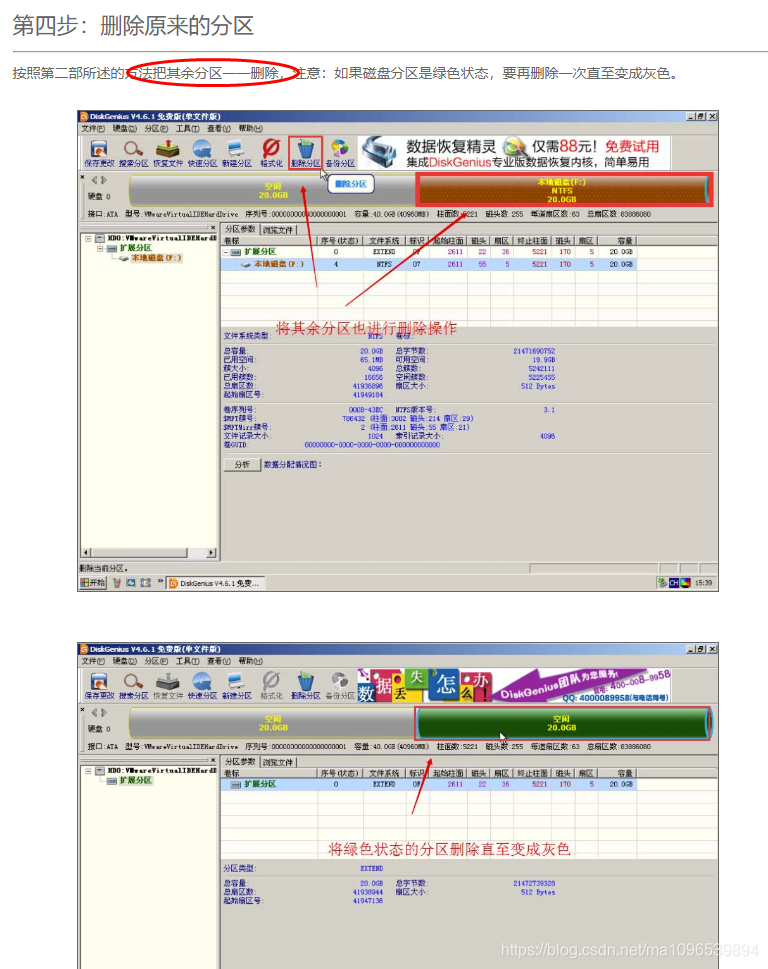Viewport: 768px width, 969px height.
Task: Click 保存更改 icon in lower DiskGenius window
Action: 99,685
